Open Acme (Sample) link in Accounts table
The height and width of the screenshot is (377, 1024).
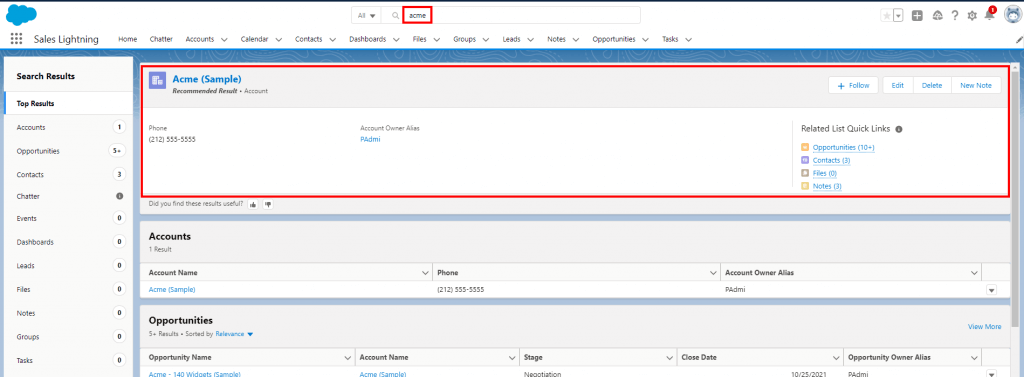coord(172,289)
